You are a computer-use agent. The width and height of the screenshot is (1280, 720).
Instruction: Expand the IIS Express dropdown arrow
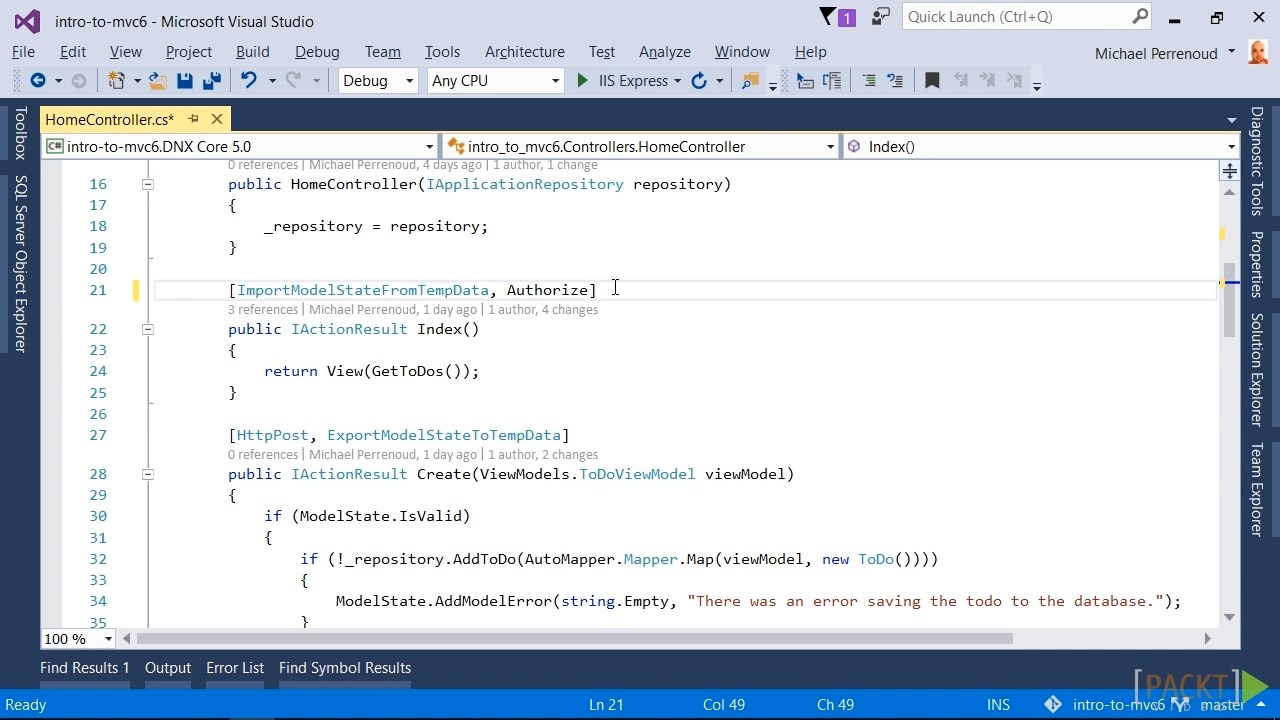click(x=677, y=81)
